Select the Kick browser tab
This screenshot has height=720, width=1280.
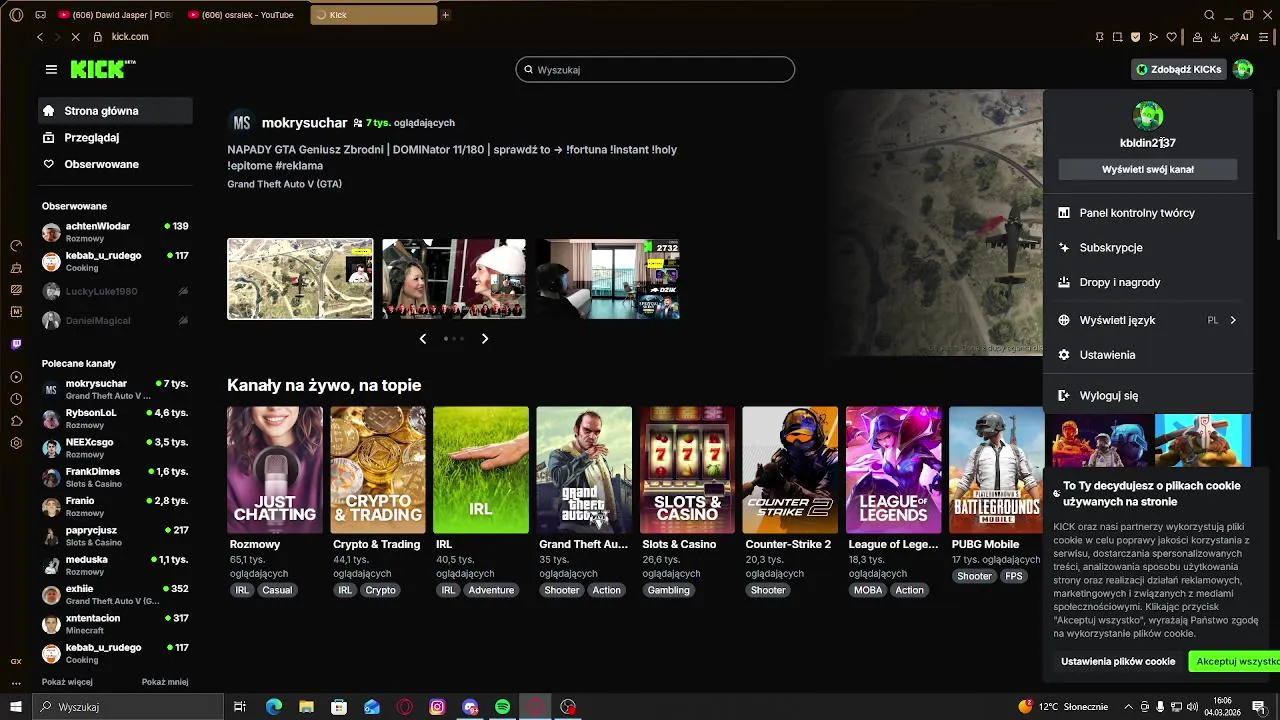tap(374, 15)
